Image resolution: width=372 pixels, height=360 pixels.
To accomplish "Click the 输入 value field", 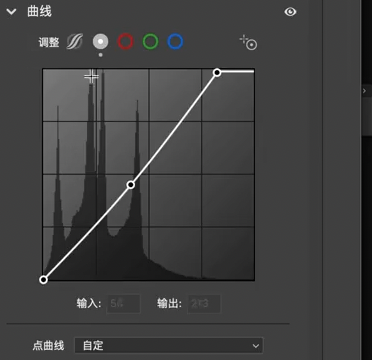I will (123, 304).
